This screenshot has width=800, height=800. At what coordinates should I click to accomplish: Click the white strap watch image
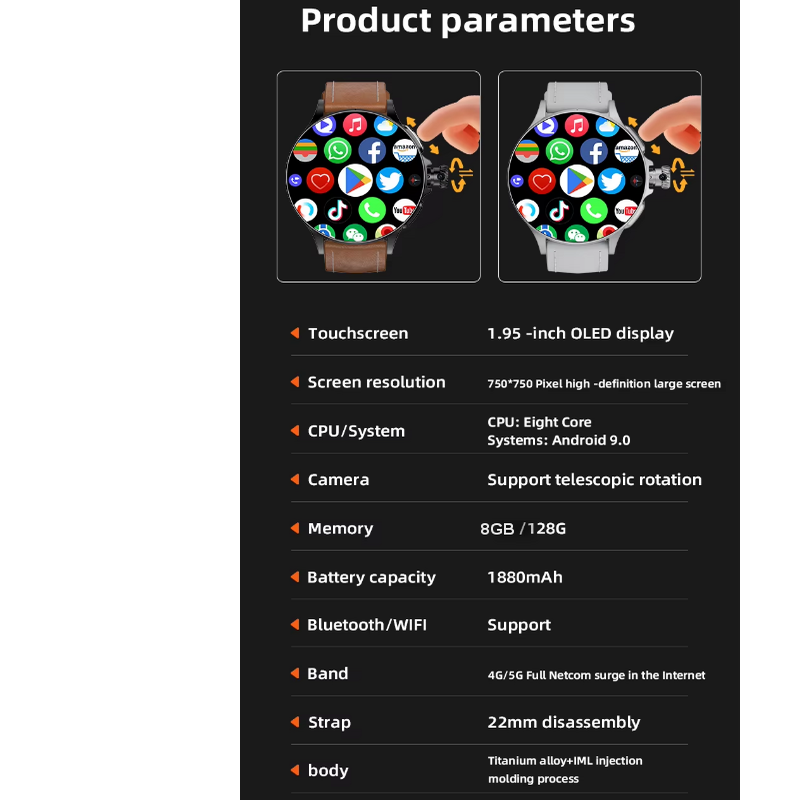coord(600,177)
